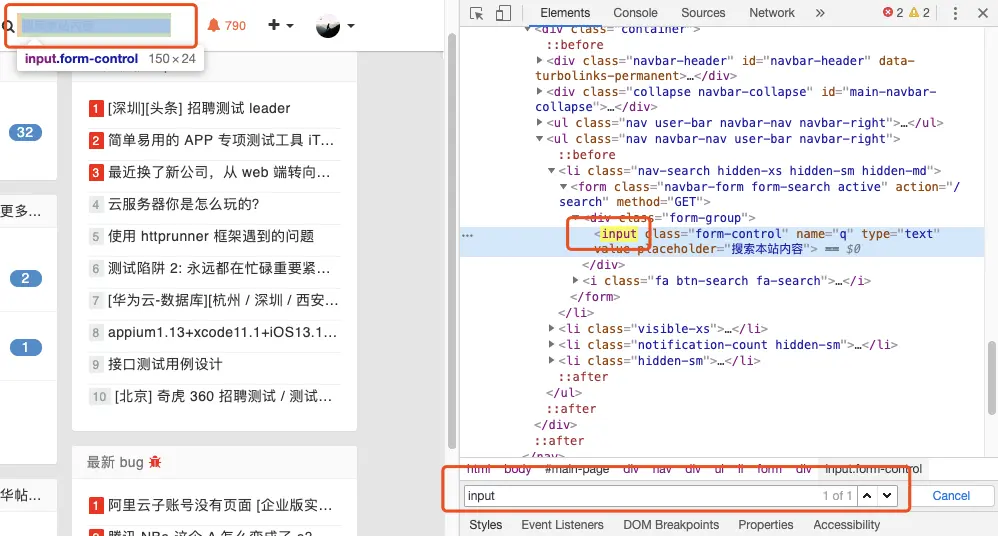Click the blue badge showing 2
Image resolution: width=998 pixels, height=536 pixels.
click(25, 278)
